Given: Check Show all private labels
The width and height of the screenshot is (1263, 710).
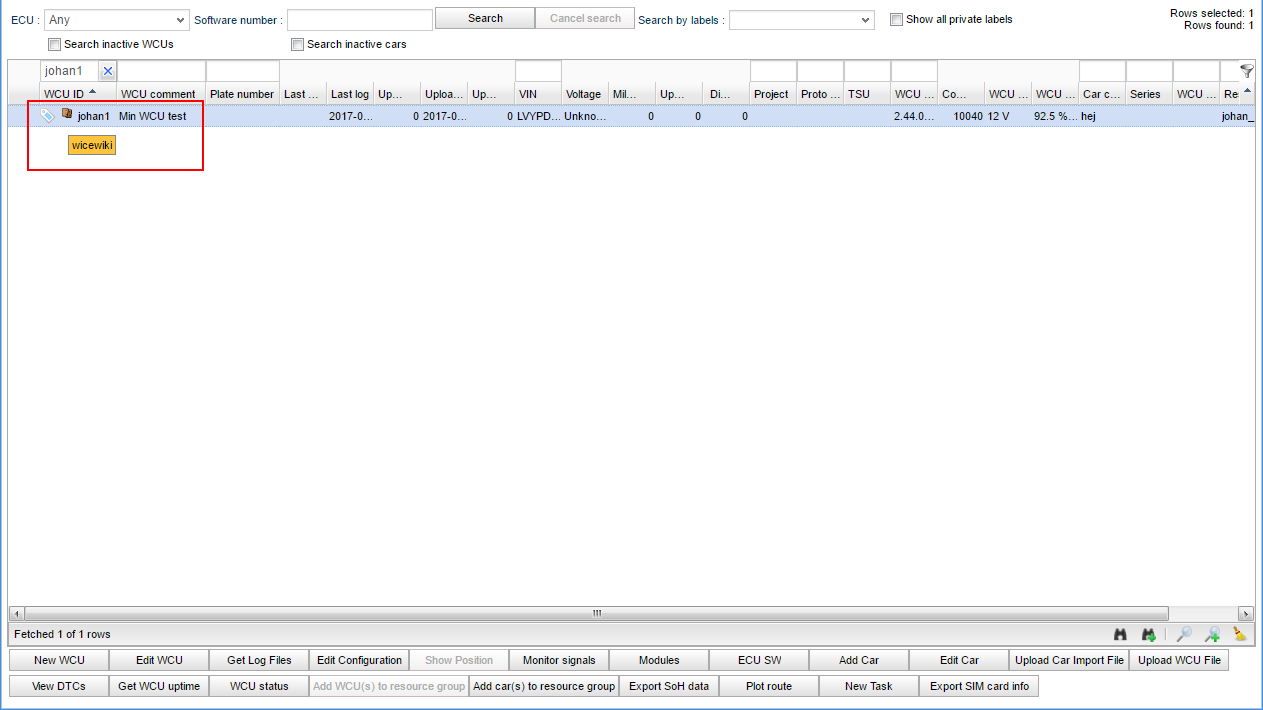Looking at the screenshot, I should [896, 19].
